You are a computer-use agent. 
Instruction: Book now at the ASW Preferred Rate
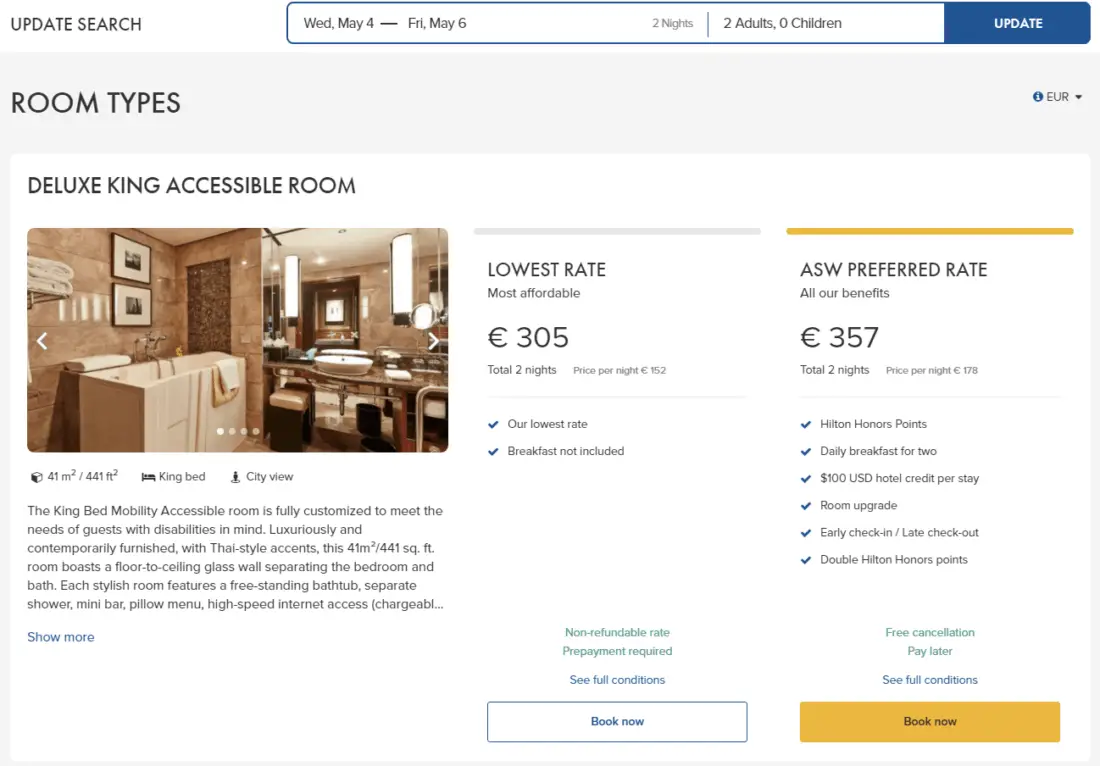point(929,721)
